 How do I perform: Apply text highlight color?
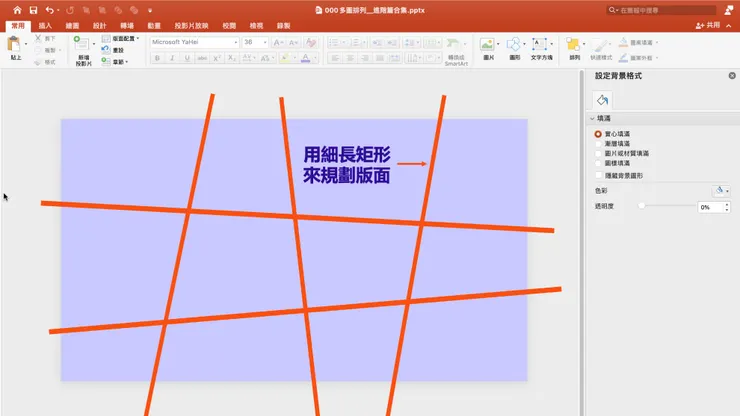[x=284, y=58]
